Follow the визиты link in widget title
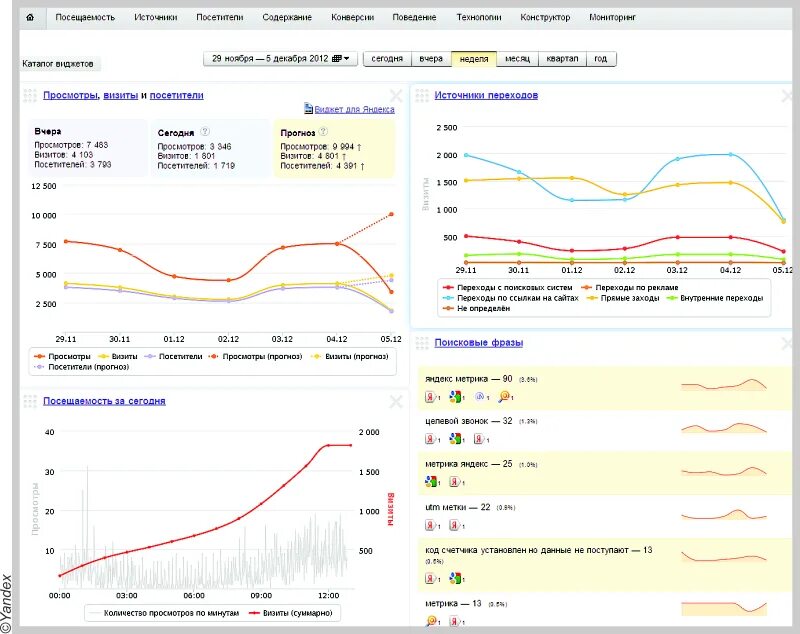 pyautogui.click(x=120, y=95)
